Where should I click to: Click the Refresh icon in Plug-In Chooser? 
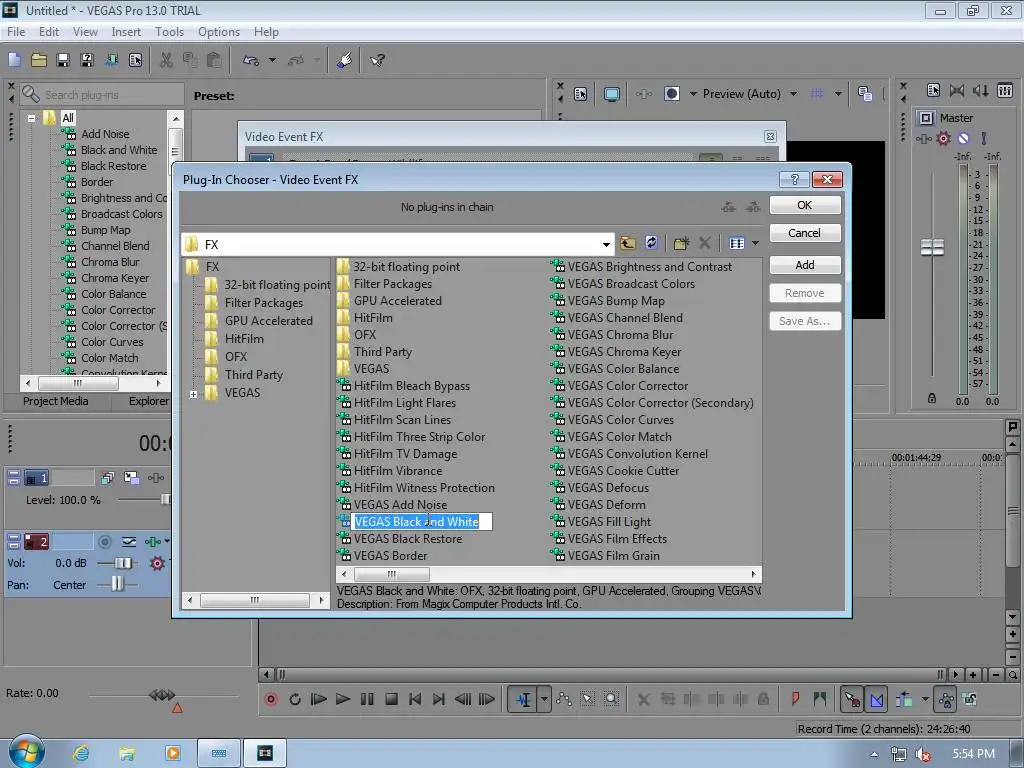point(651,243)
